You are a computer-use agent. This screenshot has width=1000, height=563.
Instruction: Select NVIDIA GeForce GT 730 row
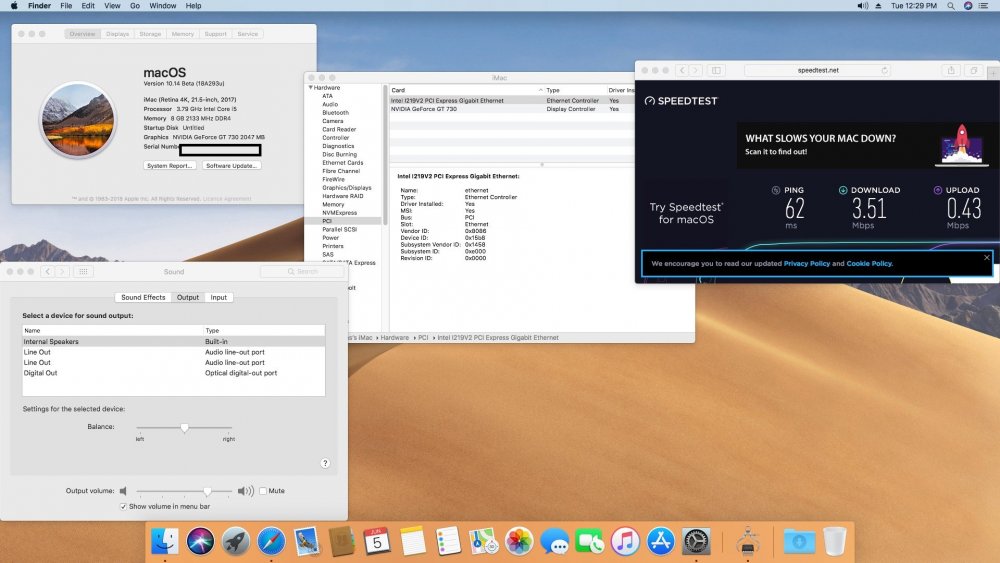[x=511, y=109]
